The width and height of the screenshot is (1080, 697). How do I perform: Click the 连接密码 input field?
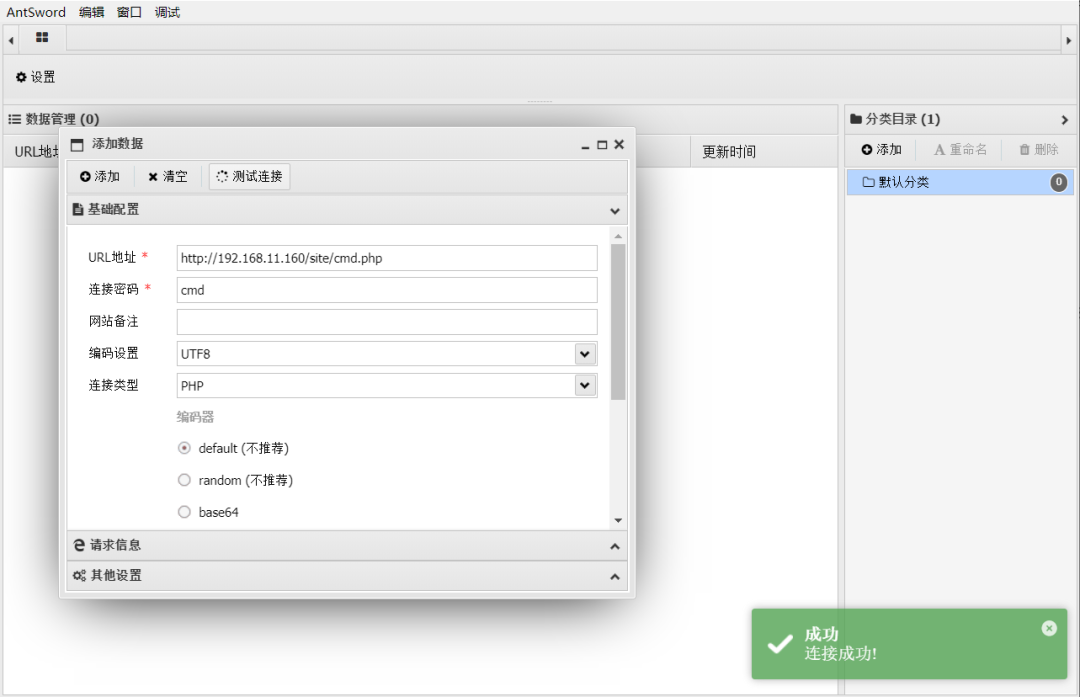point(386,290)
